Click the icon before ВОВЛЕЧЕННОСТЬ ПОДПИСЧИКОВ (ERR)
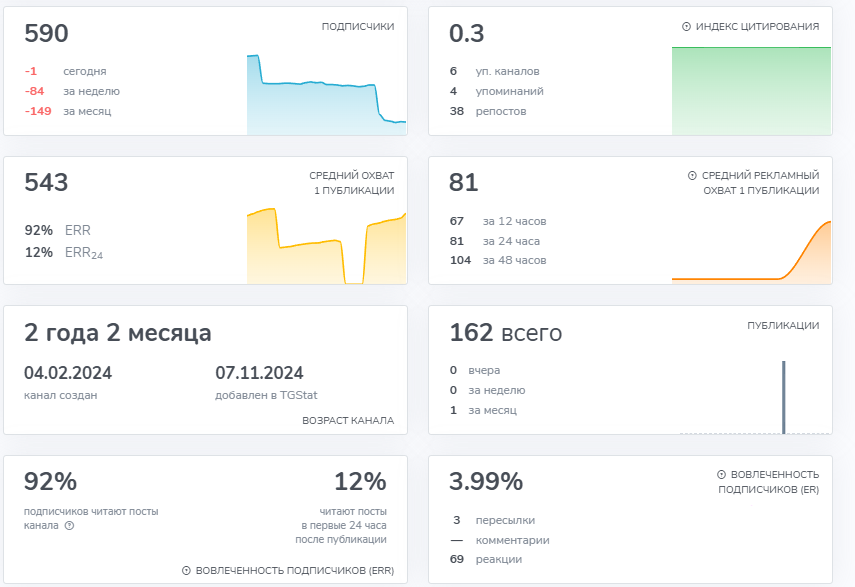The height and width of the screenshot is (587, 855). coord(186,571)
